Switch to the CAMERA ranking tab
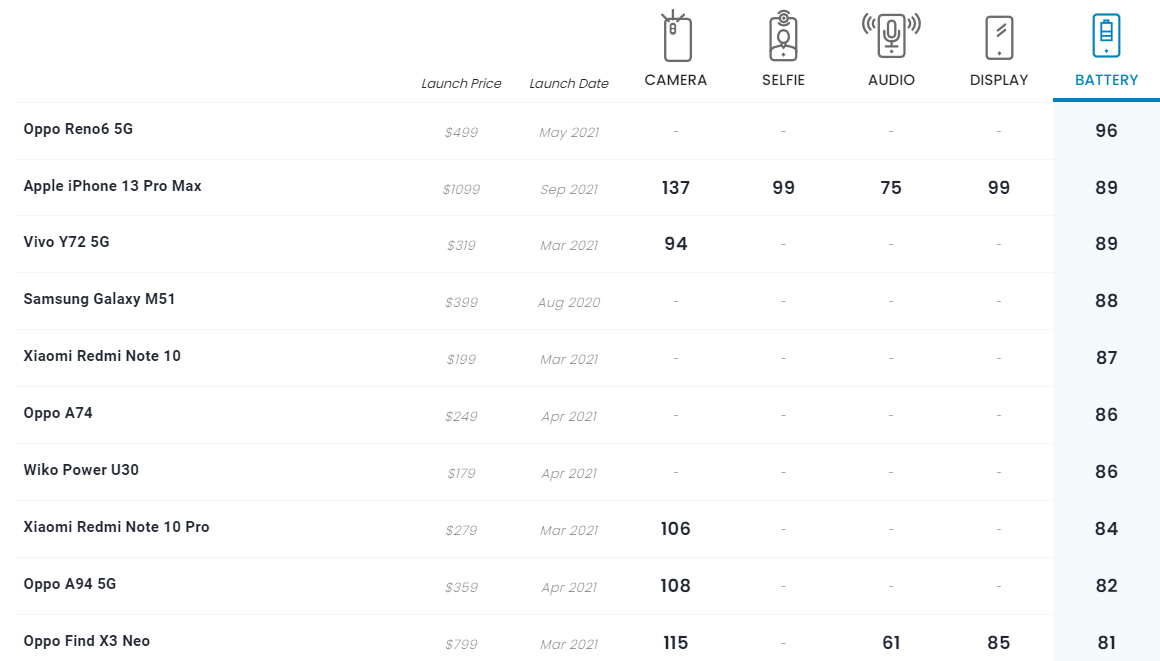1160x661 pixels. pos(676,80)
